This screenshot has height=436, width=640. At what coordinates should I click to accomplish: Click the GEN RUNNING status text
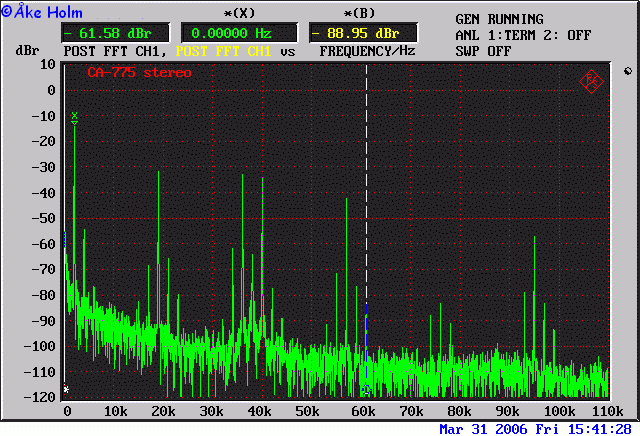tap(499, 19)
